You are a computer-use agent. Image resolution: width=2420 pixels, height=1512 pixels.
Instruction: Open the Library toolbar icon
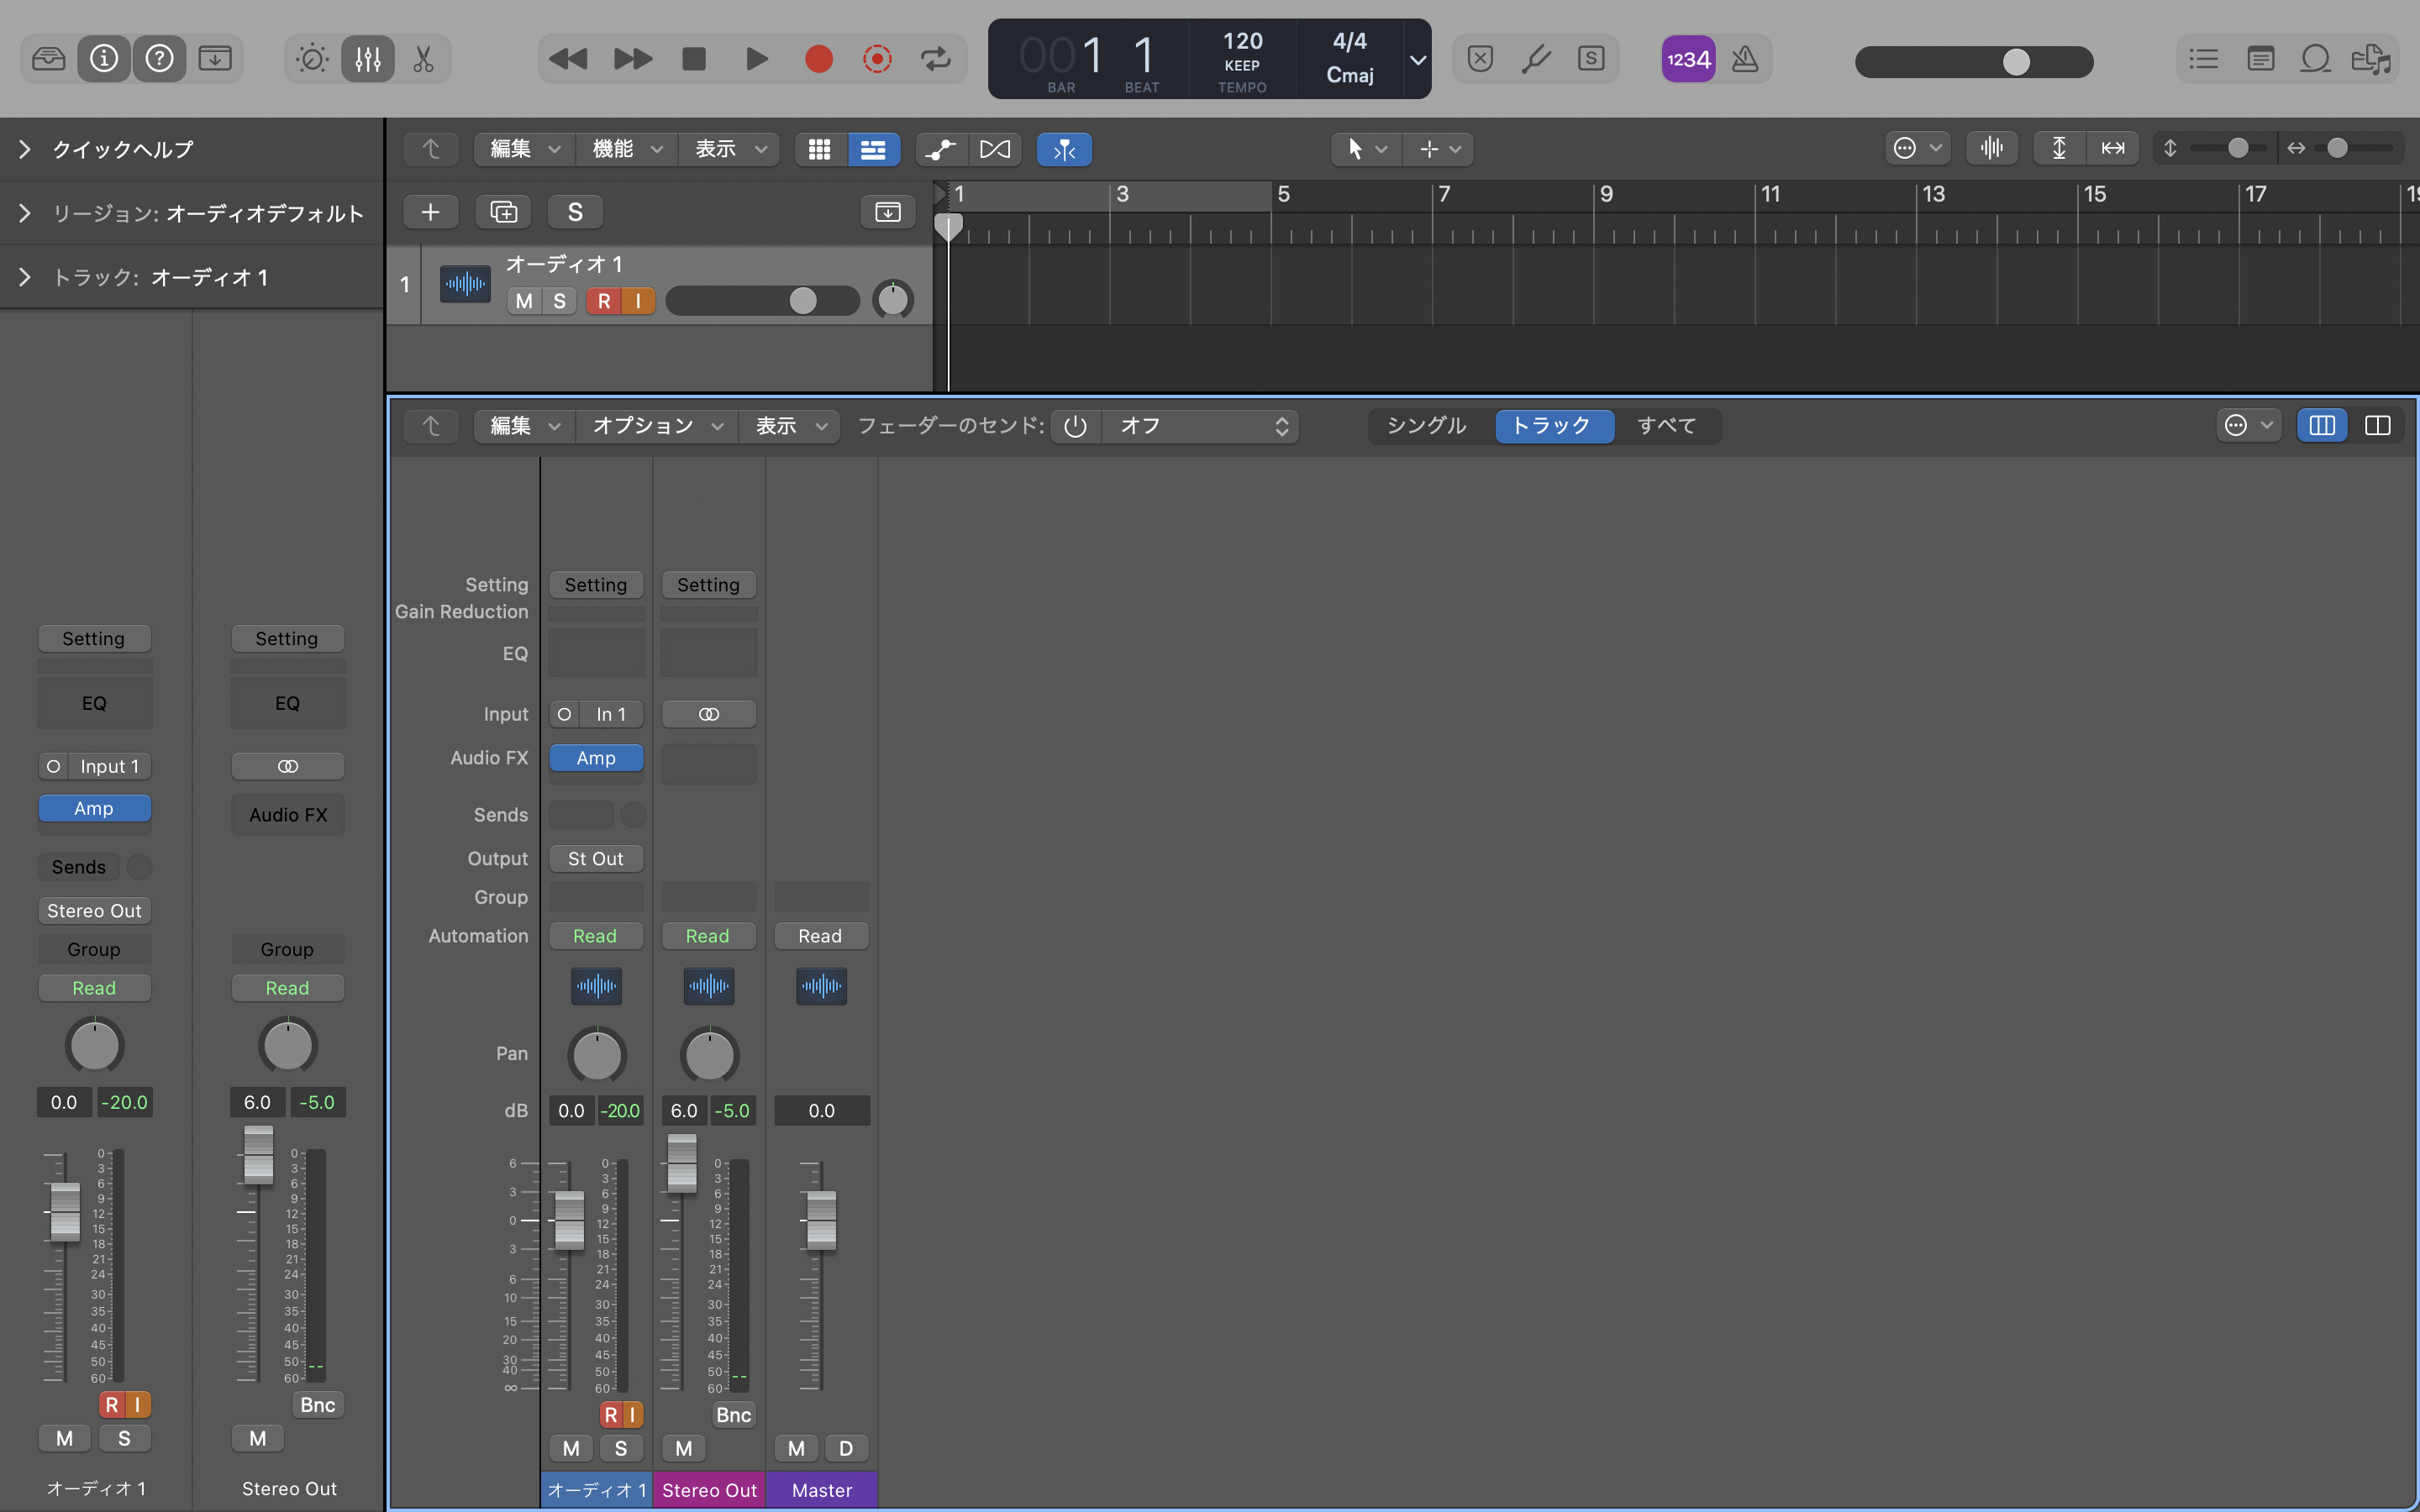tap(48, 59)
